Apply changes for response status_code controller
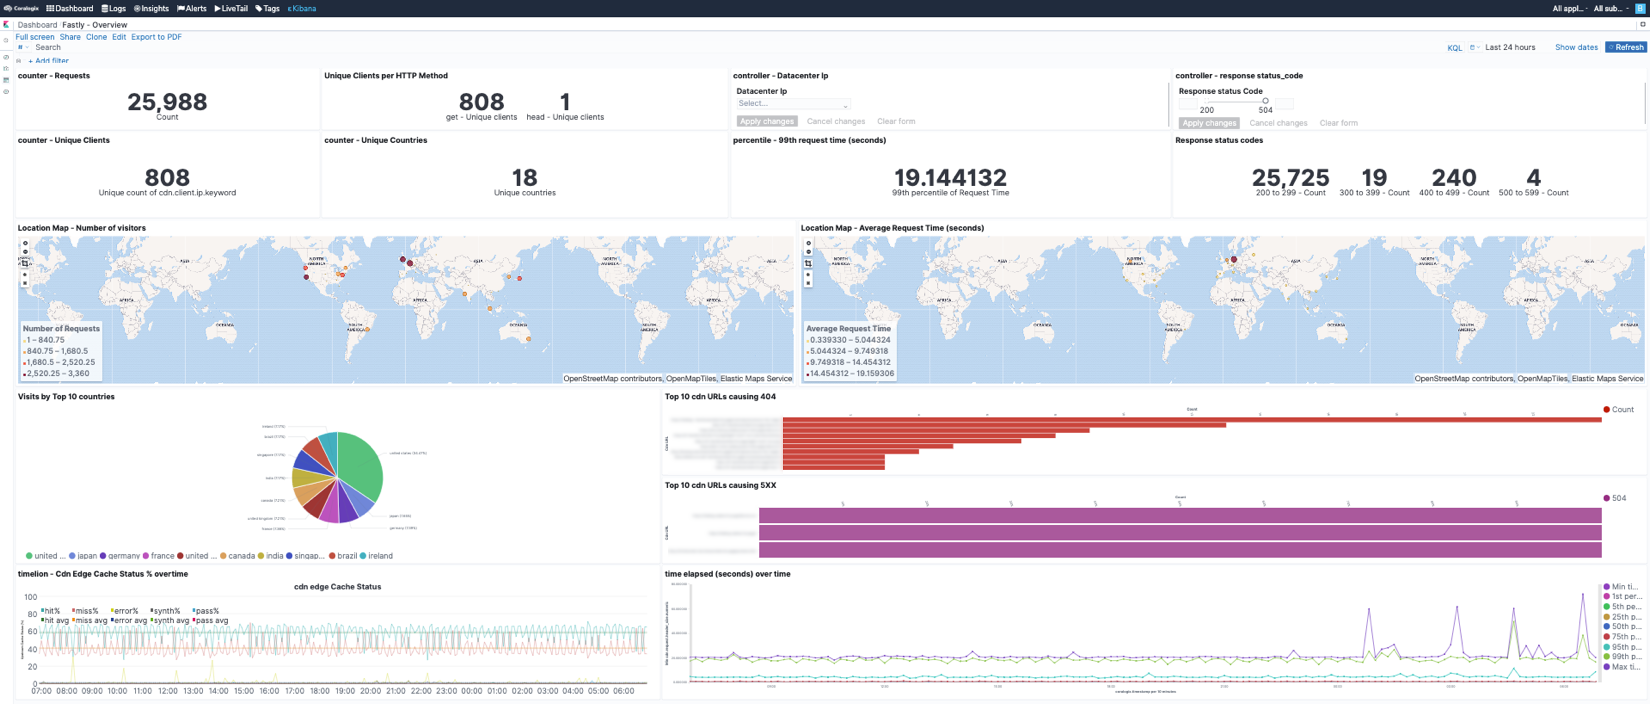 pyautogui.click(x=1209, y=123)
